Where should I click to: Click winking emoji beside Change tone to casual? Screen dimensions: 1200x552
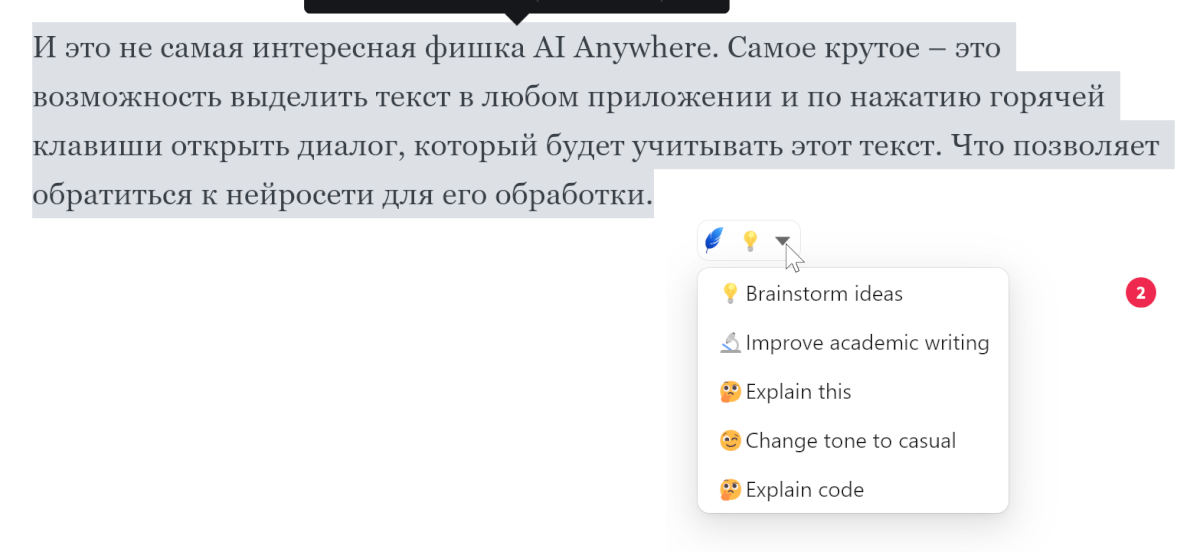(730, 441)
